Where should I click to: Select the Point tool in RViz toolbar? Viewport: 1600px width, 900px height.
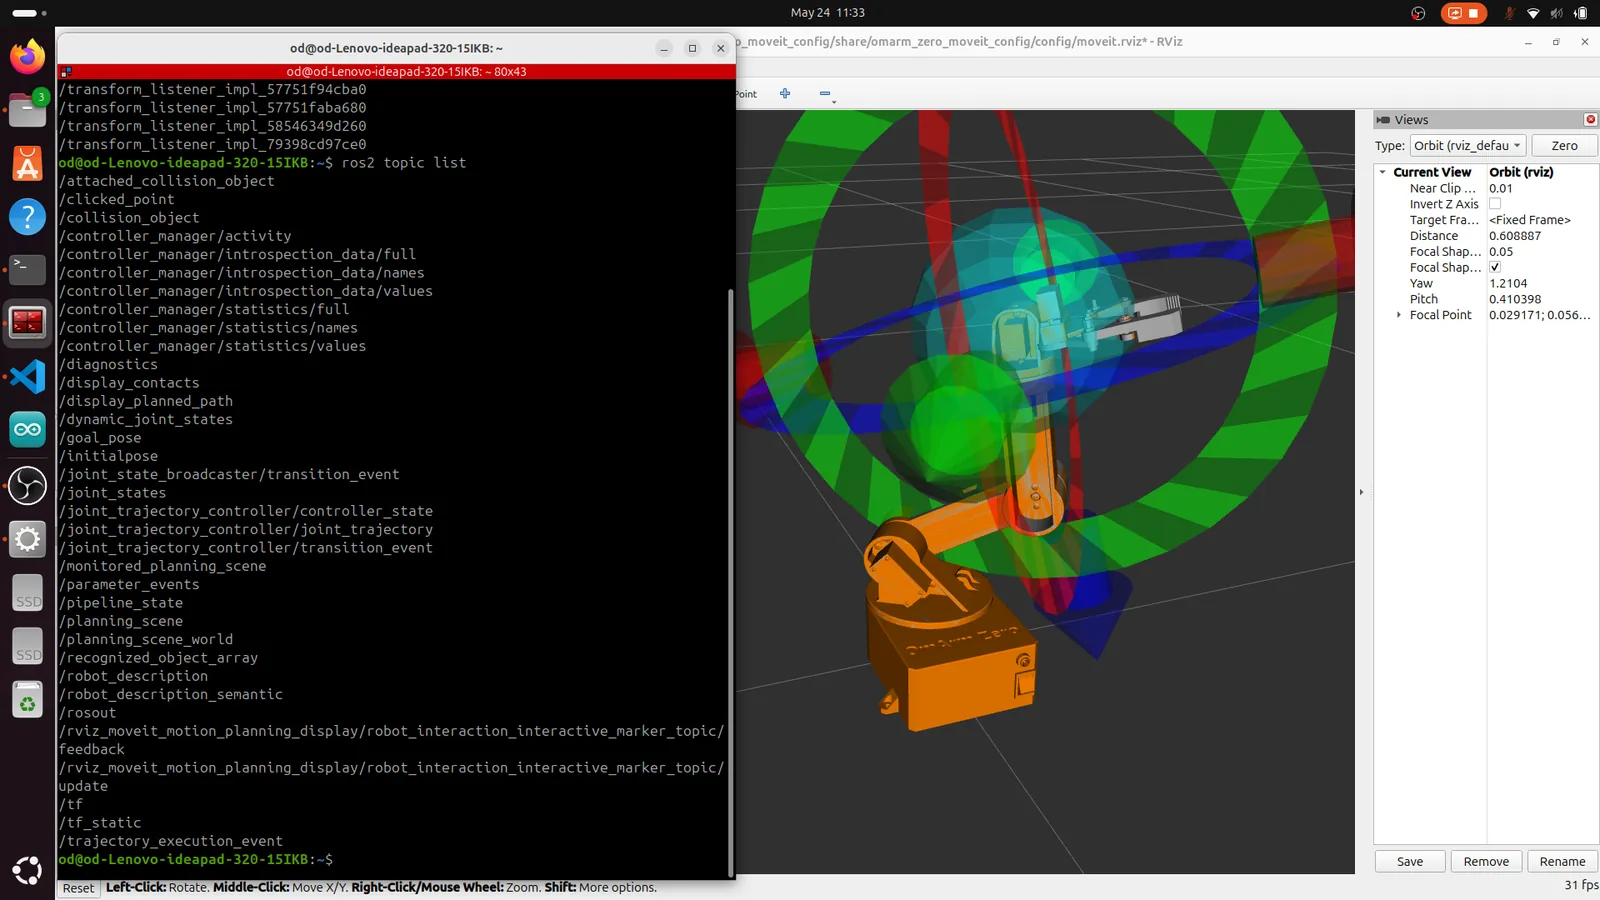point(746,94)
